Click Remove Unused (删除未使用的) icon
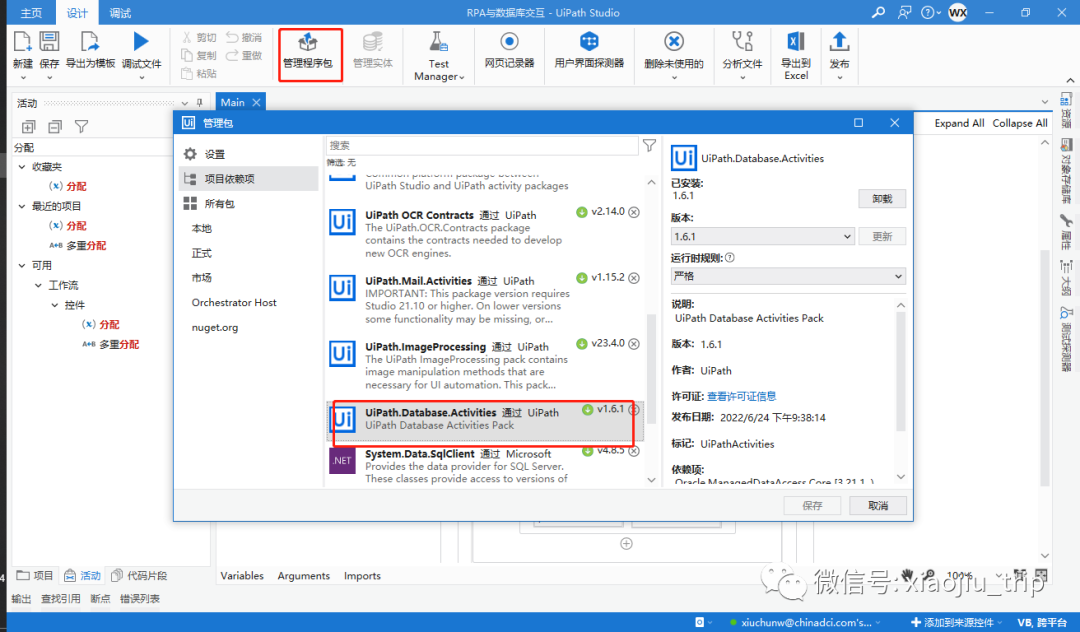 (674, 42)
